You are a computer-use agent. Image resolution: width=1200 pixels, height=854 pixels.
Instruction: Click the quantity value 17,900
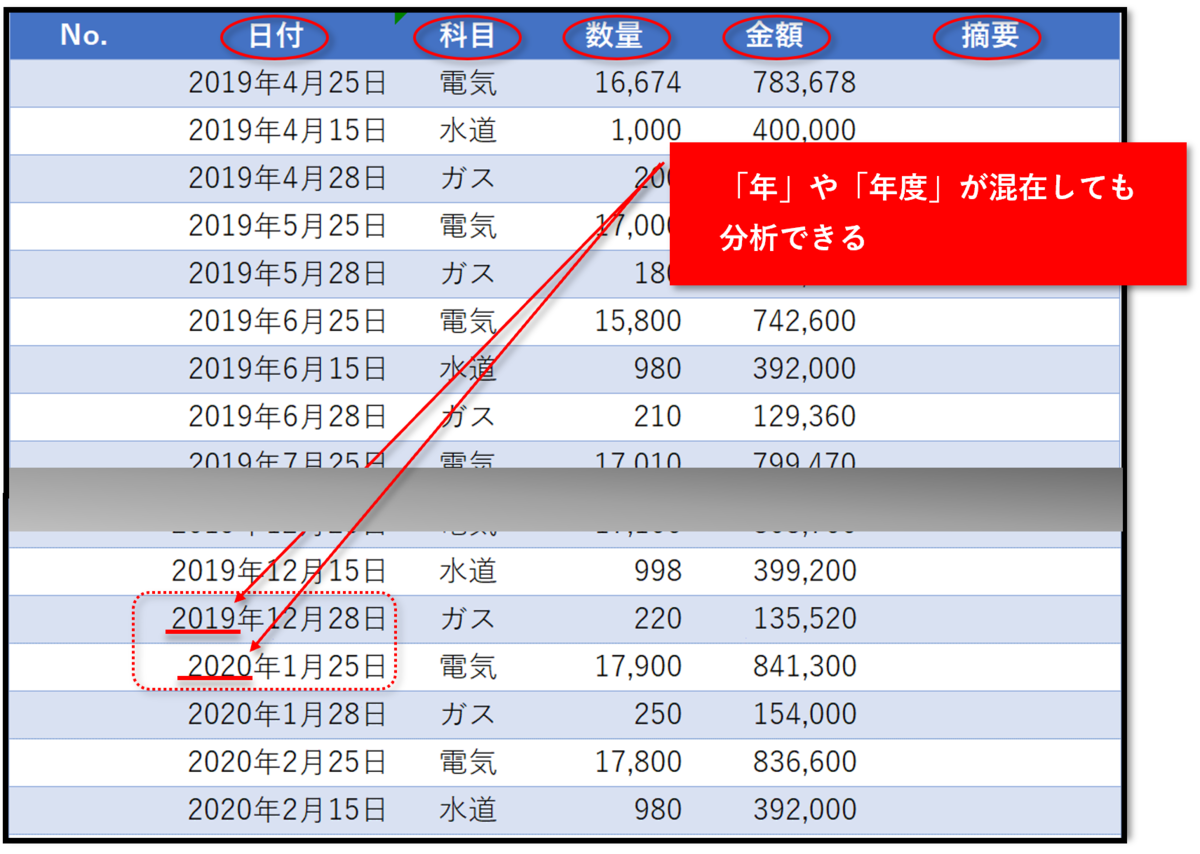pyautogui.click(x=638, y=666)
